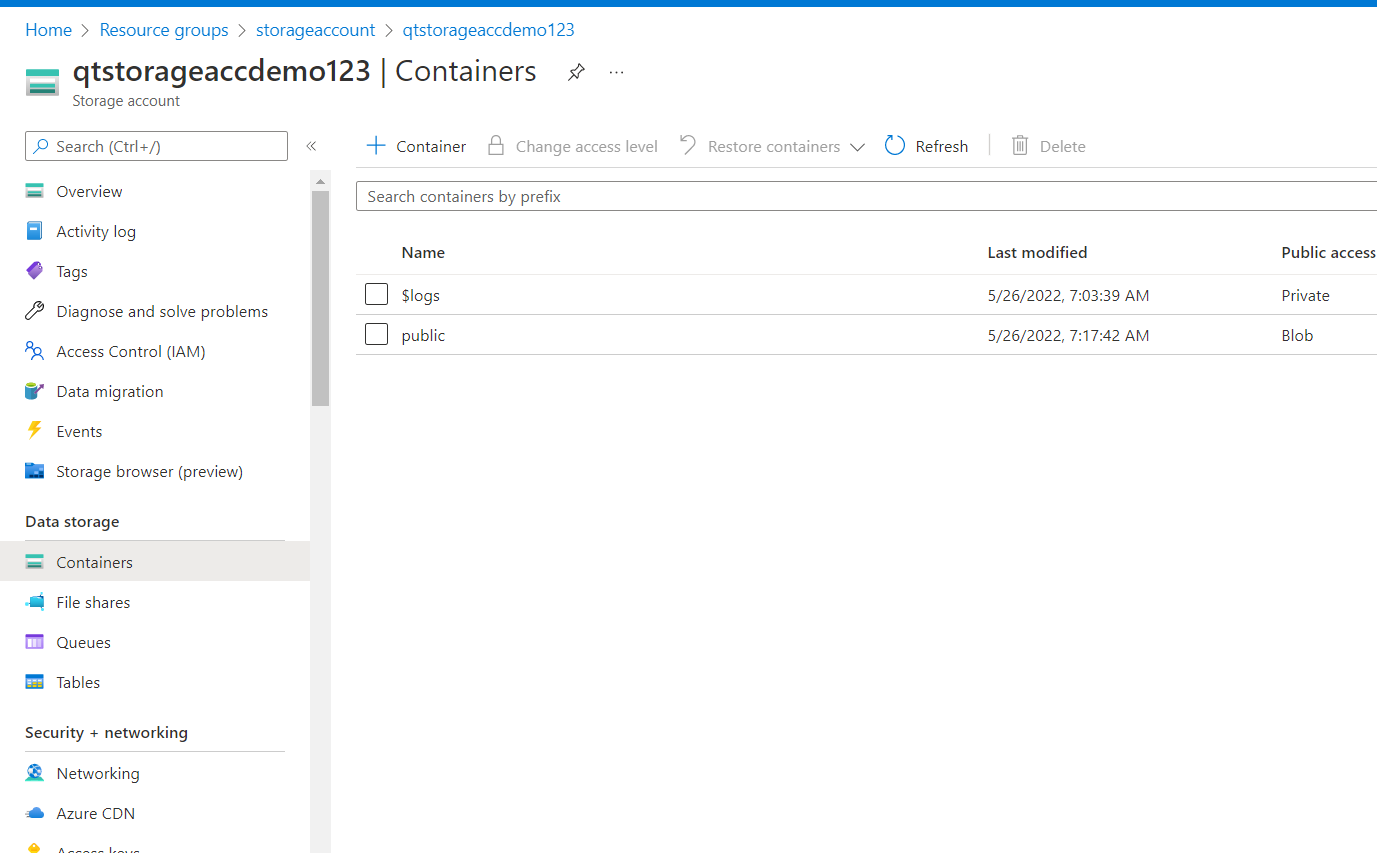
Task: Click the Refresh circular arrow icon
Action: pos(895,146)
